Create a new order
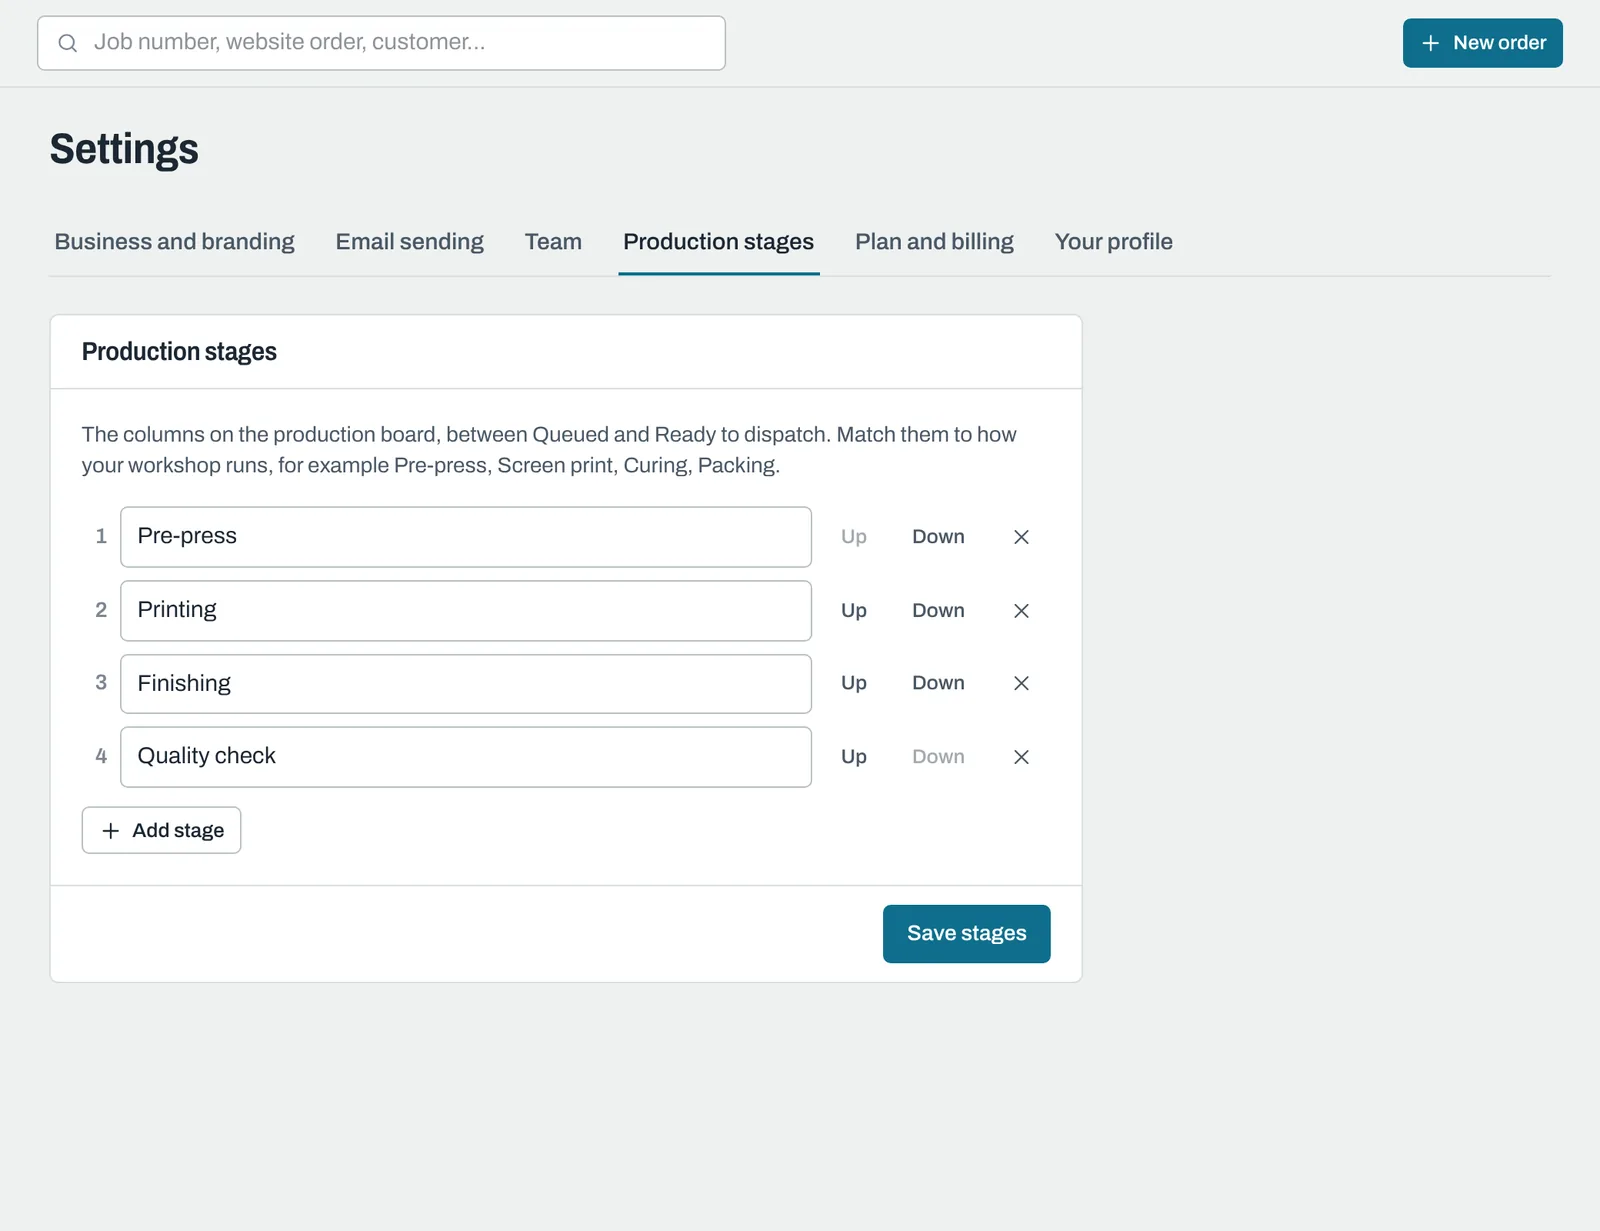This screenshot has height=1231, width=1600. [1482, 43]
